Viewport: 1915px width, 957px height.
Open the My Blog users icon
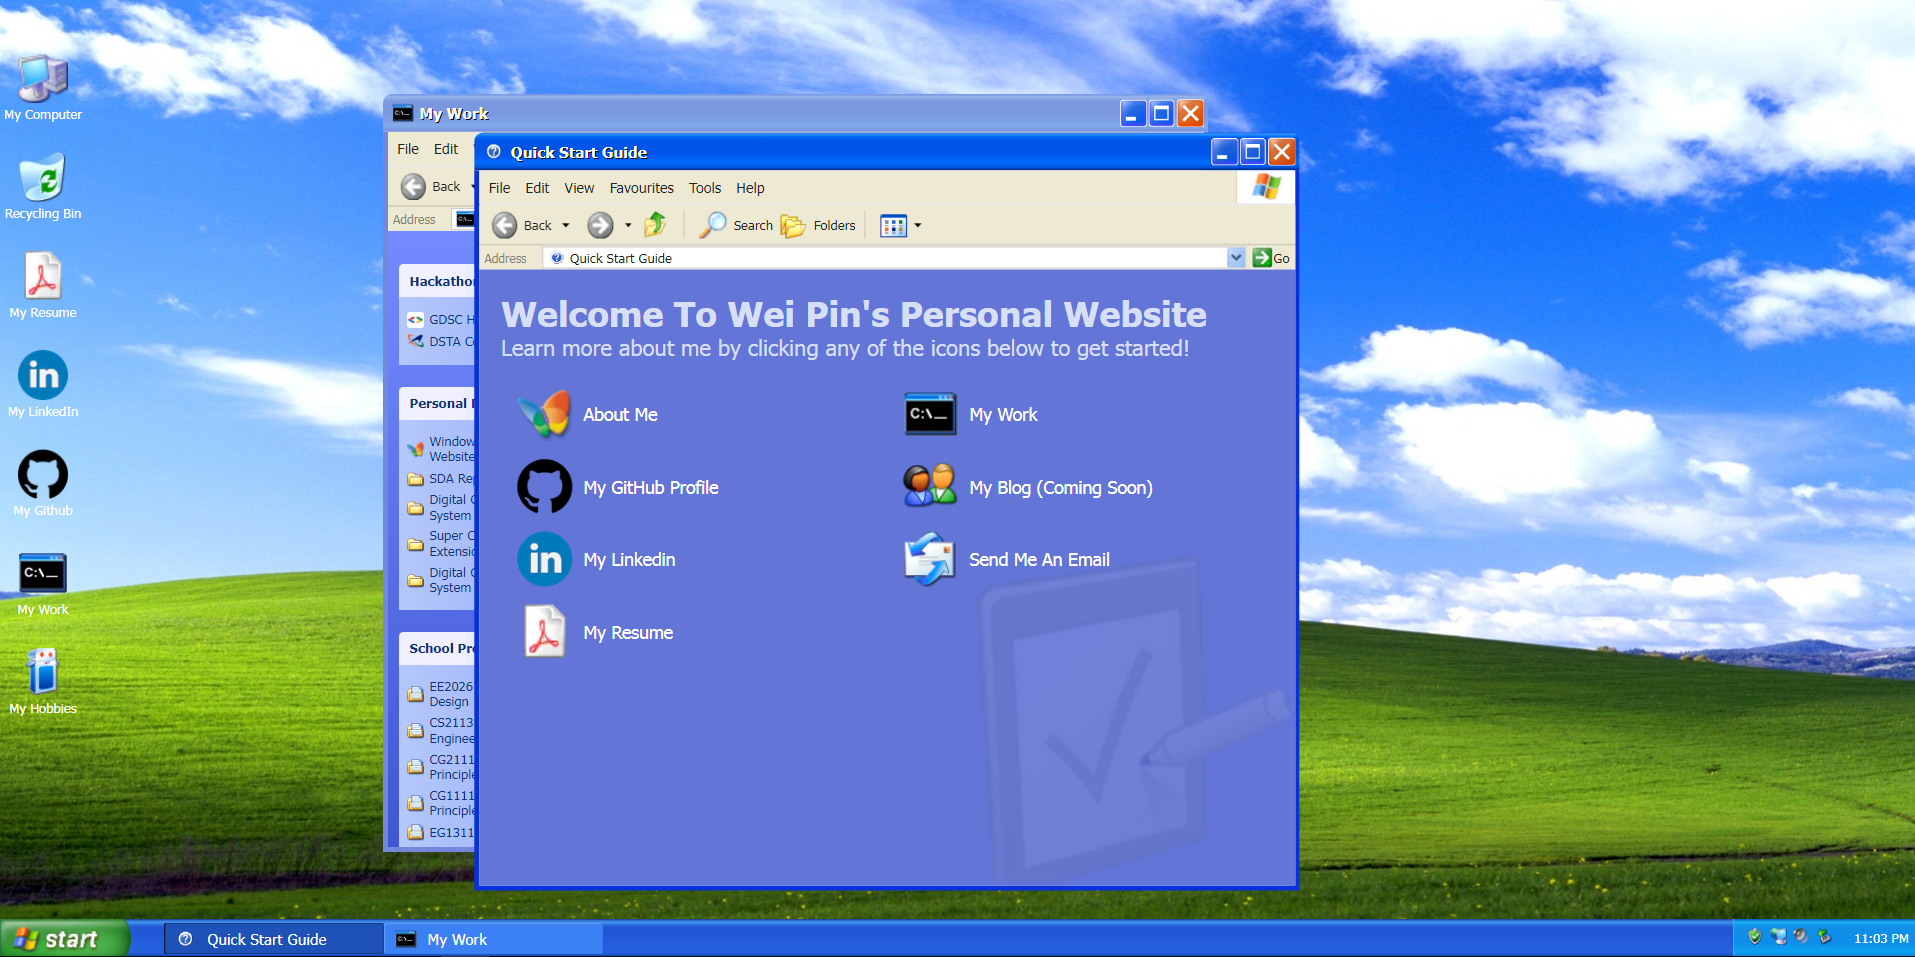(x=930, y=487)
